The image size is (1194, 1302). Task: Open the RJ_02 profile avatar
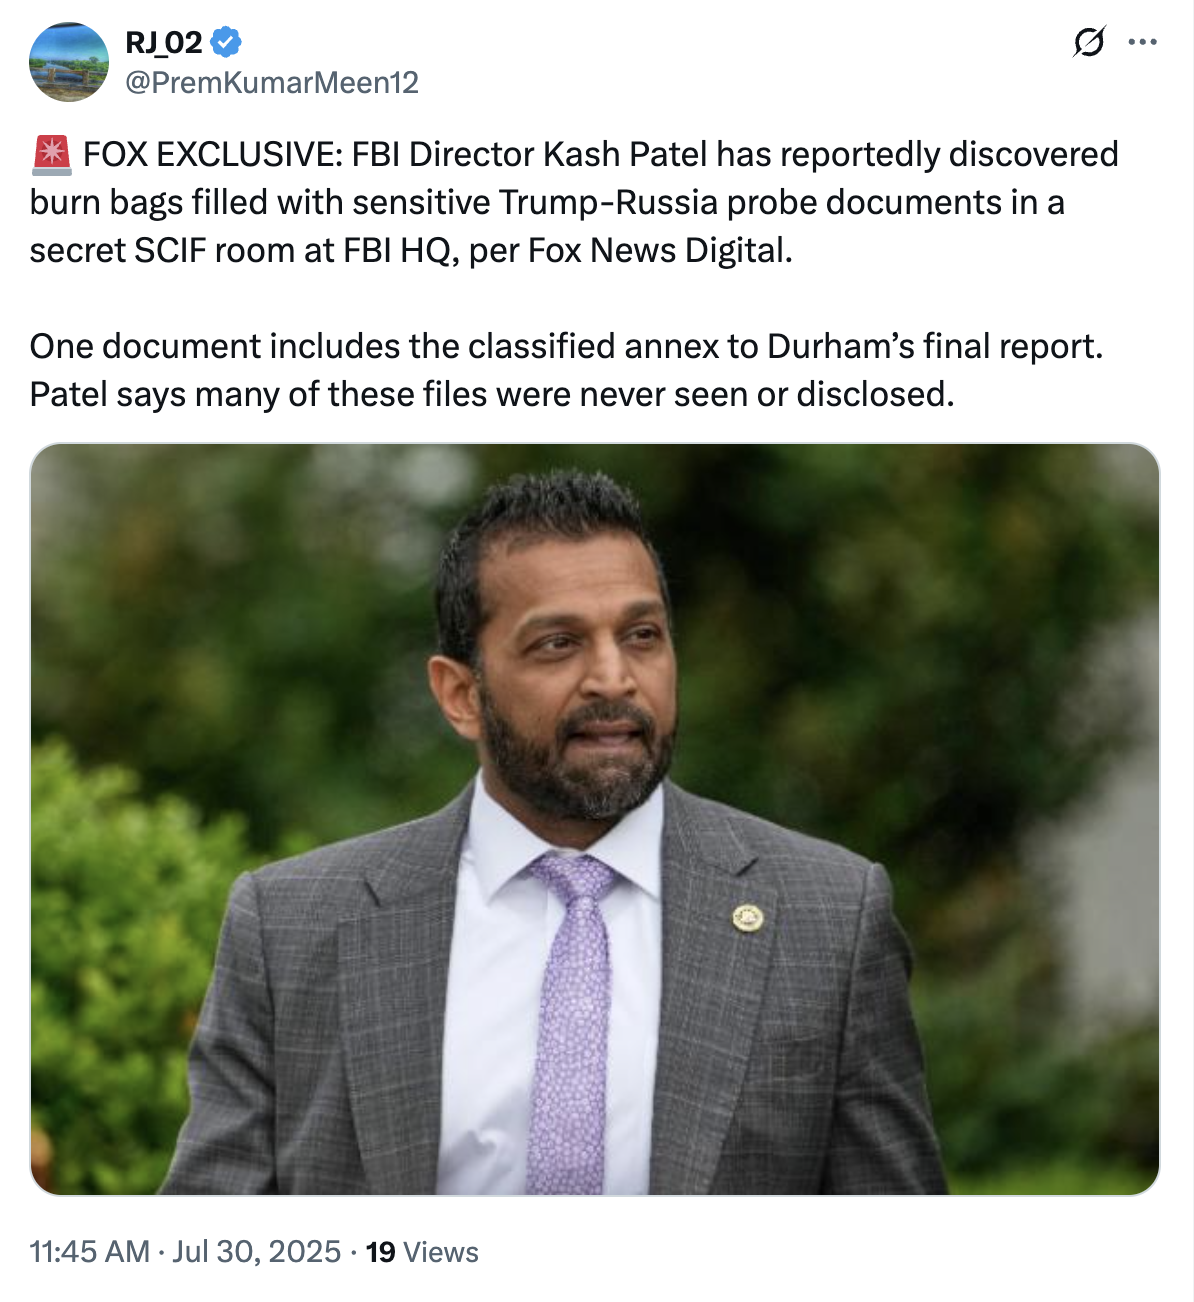(x=69, y=62)
